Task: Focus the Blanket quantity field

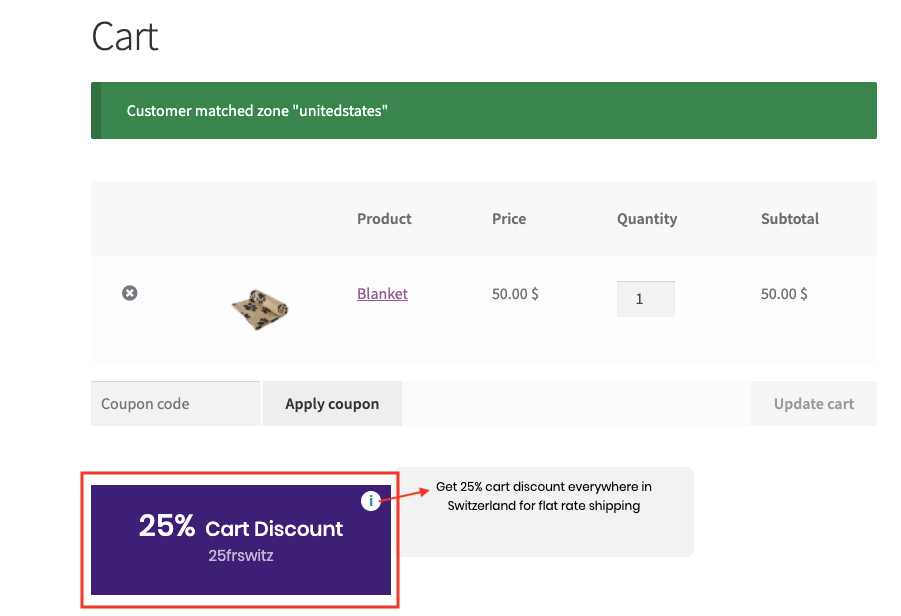Action: [x=645, y=299]
